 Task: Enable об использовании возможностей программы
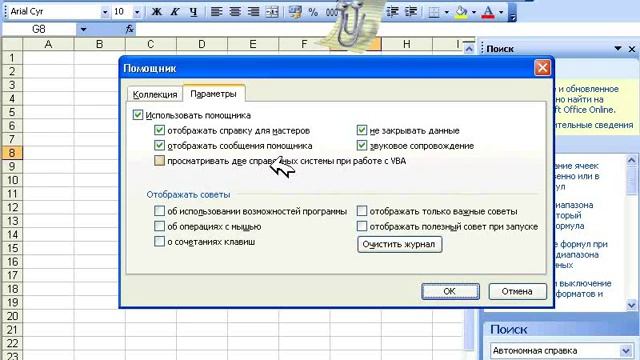[159, 211]
